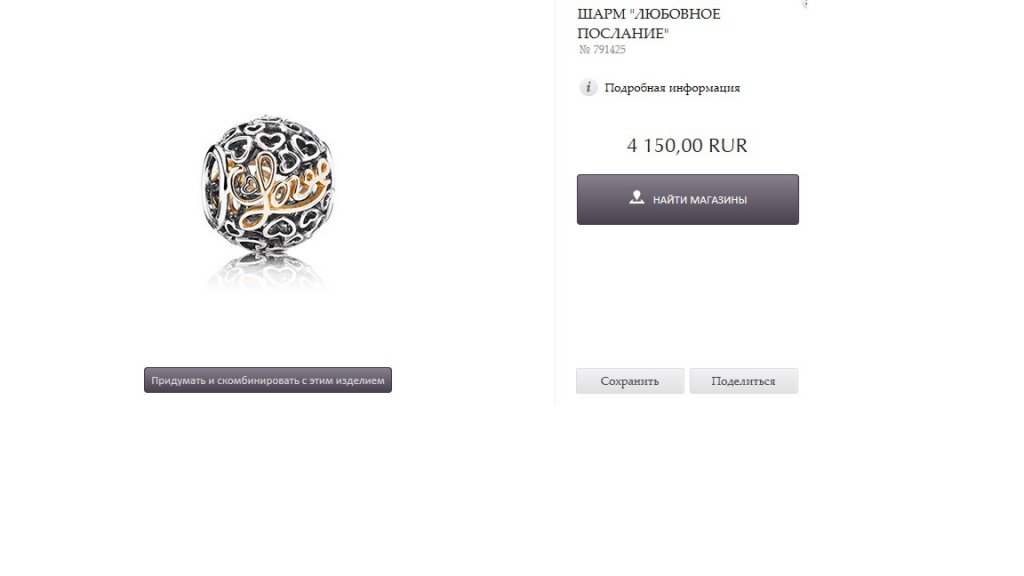Select the item number № 791425
This screenshot has width=1024, height=576.
click(601, 50)
